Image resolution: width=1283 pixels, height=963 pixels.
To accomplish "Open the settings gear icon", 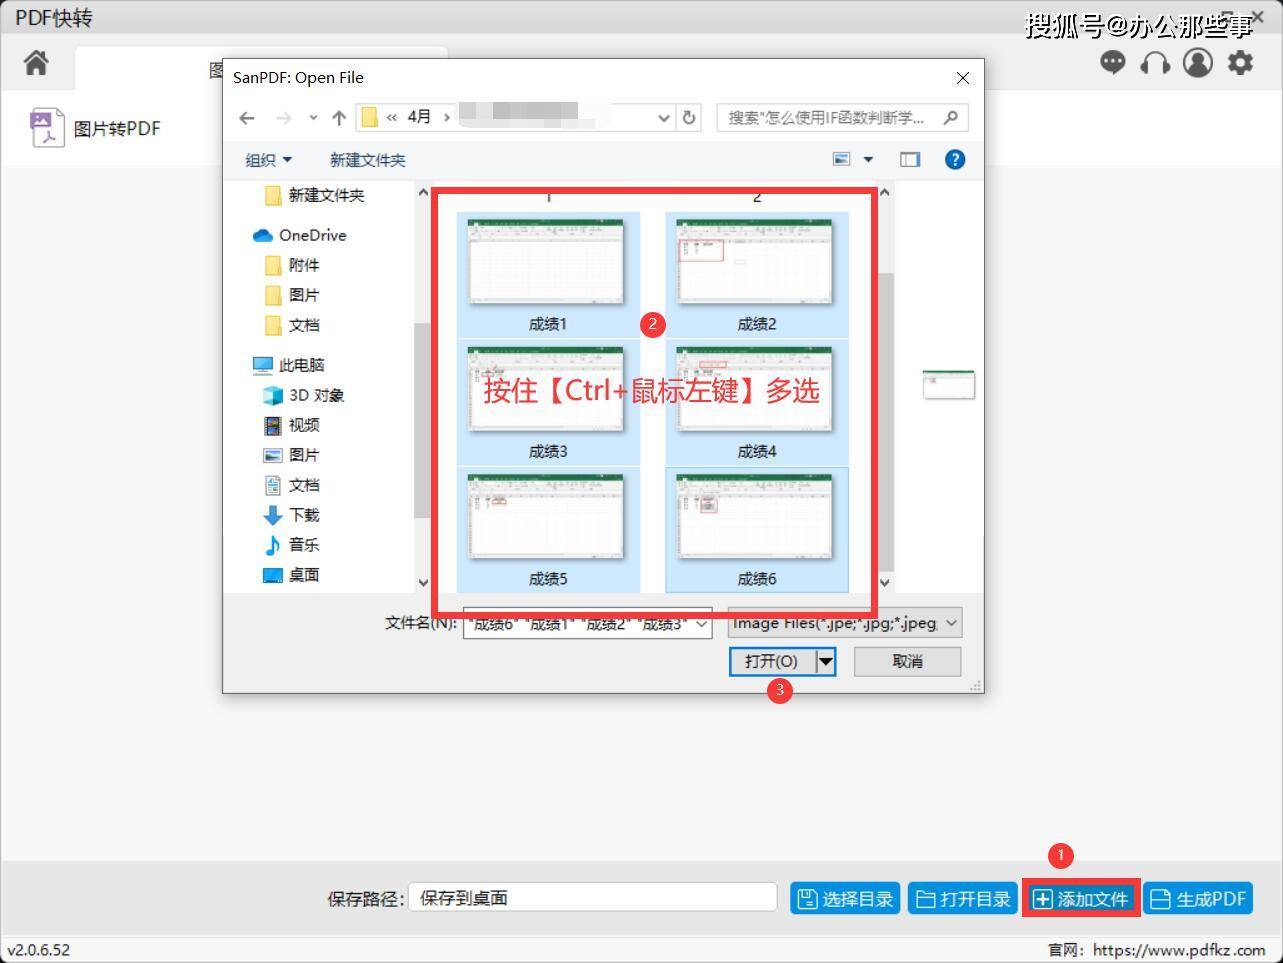I will coord(1240,63).
